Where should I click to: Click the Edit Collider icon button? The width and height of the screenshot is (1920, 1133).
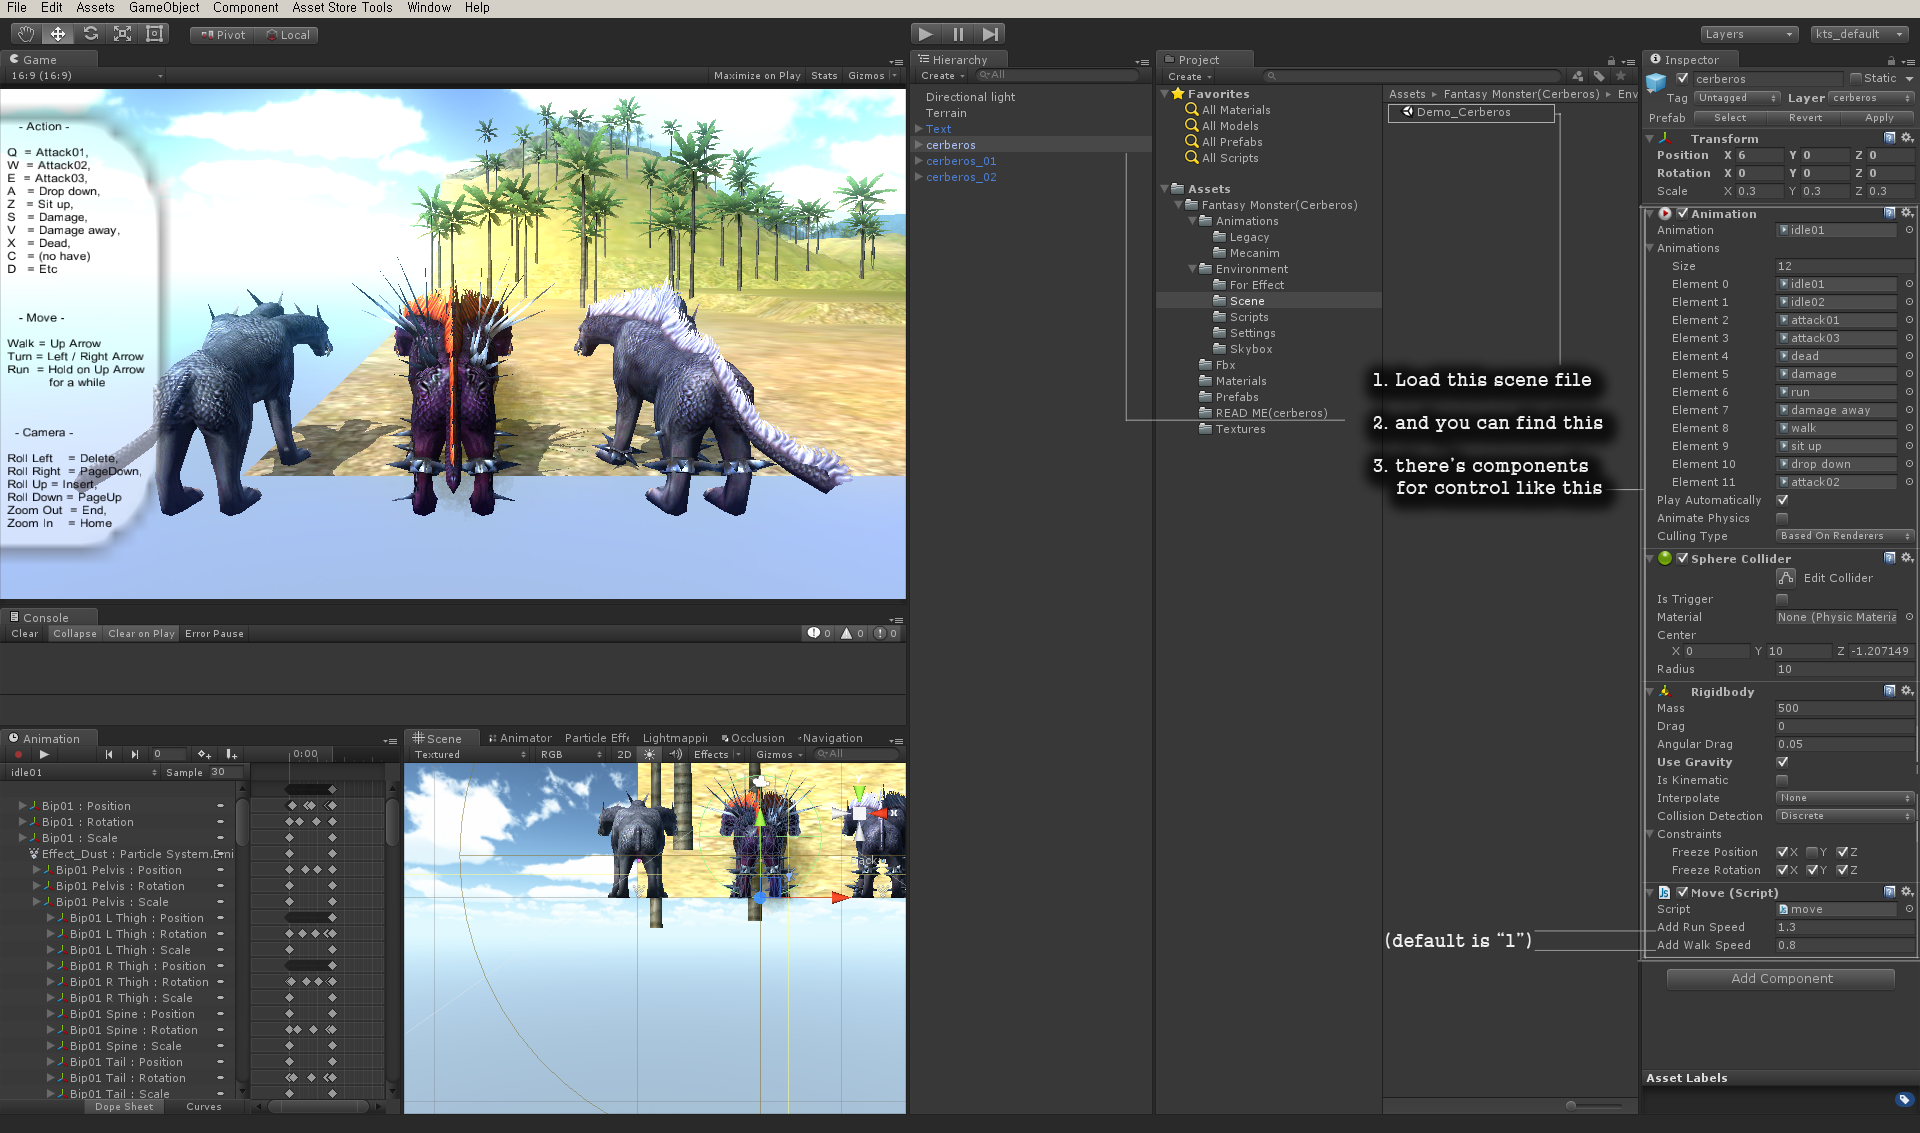coord(1786,577)
